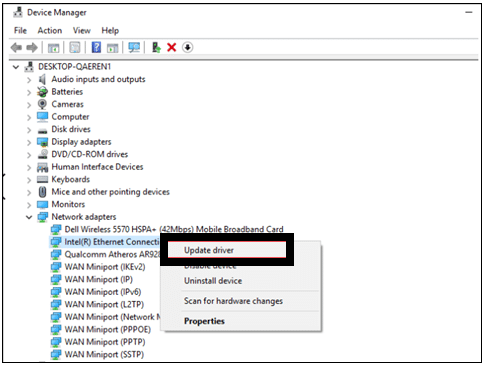Image resolution: width=485 pixels, height=366 pixels.
Task: Expand the Keyboards category
Action: point(29,180)
